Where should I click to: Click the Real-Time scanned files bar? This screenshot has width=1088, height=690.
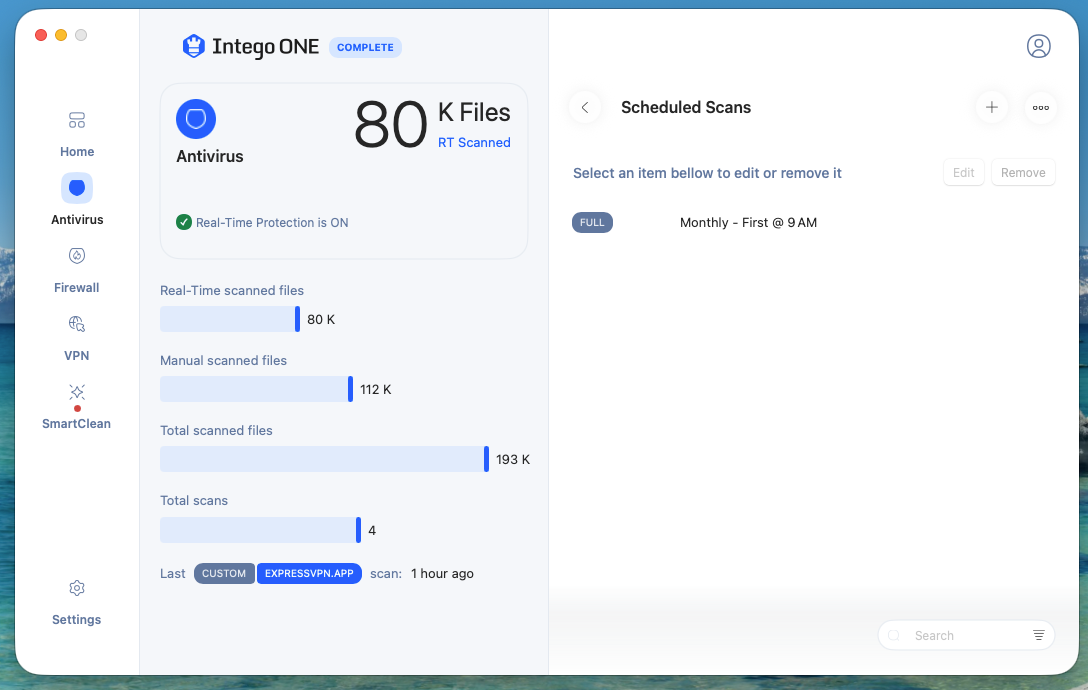pos(230,319)
